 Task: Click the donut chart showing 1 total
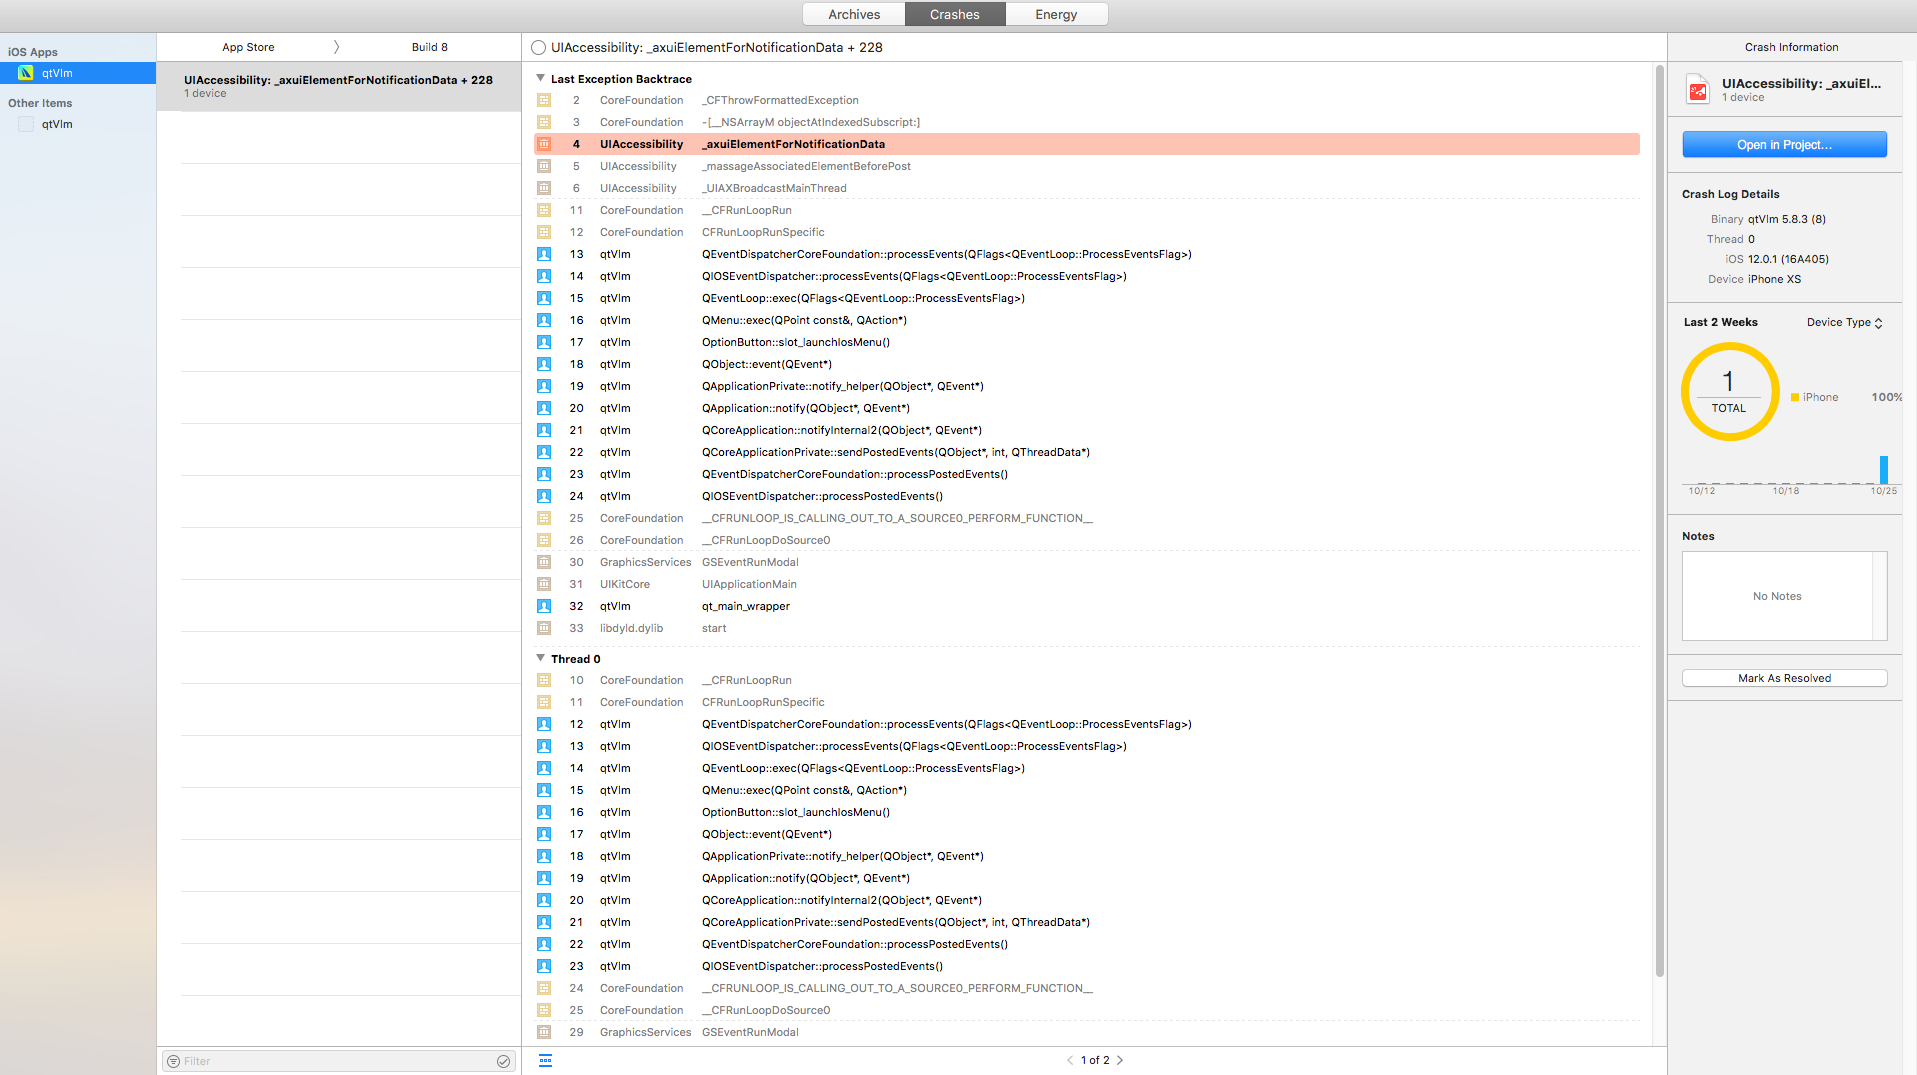pyautogui.click(x=1729, y=392)
